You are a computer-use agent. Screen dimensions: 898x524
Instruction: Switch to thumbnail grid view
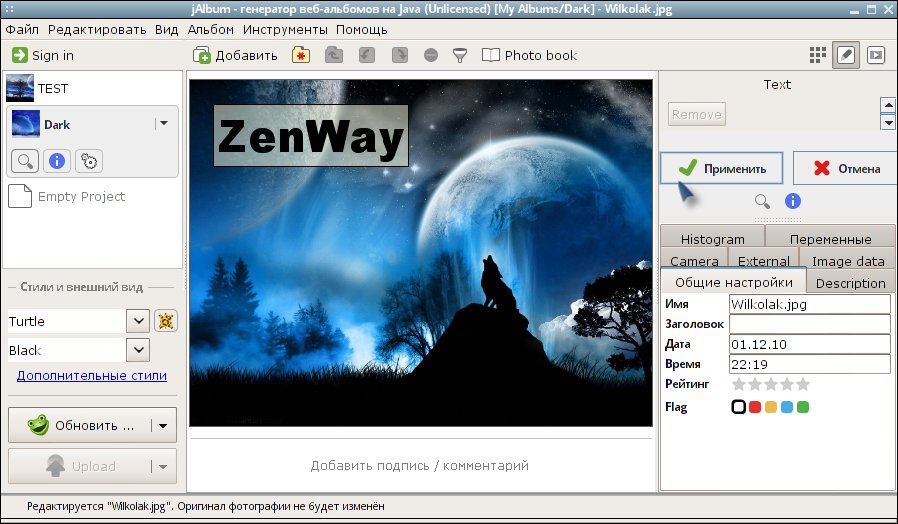click(x=817, y=55)
